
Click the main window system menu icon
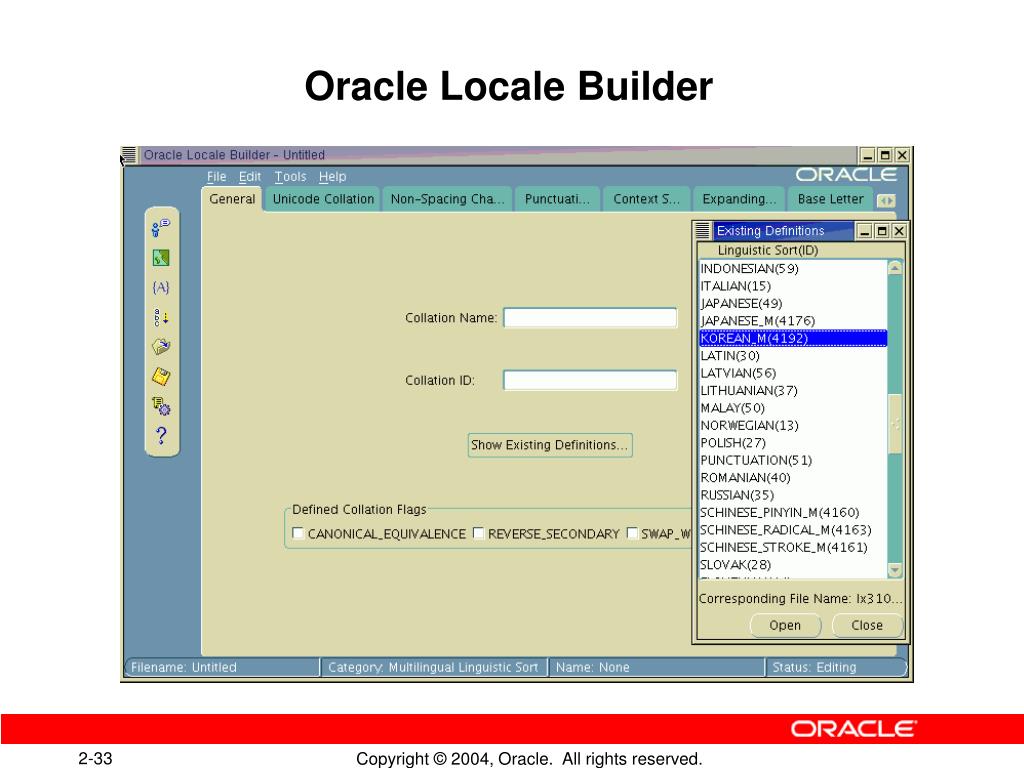[129, 155]
